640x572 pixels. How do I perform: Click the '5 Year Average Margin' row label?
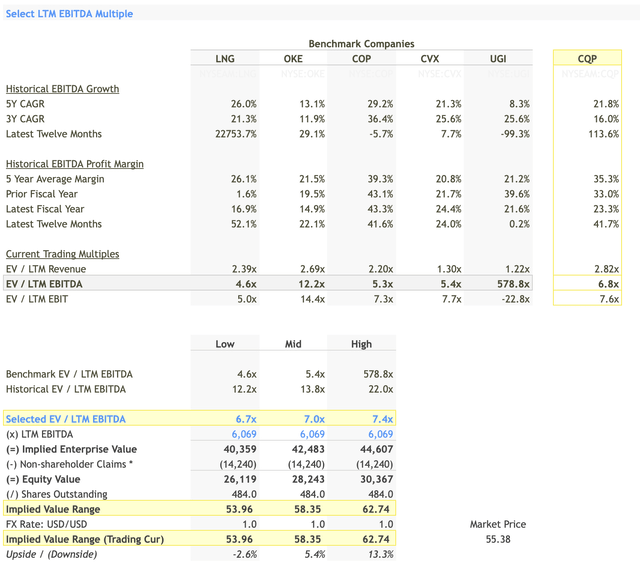(55, 179)
